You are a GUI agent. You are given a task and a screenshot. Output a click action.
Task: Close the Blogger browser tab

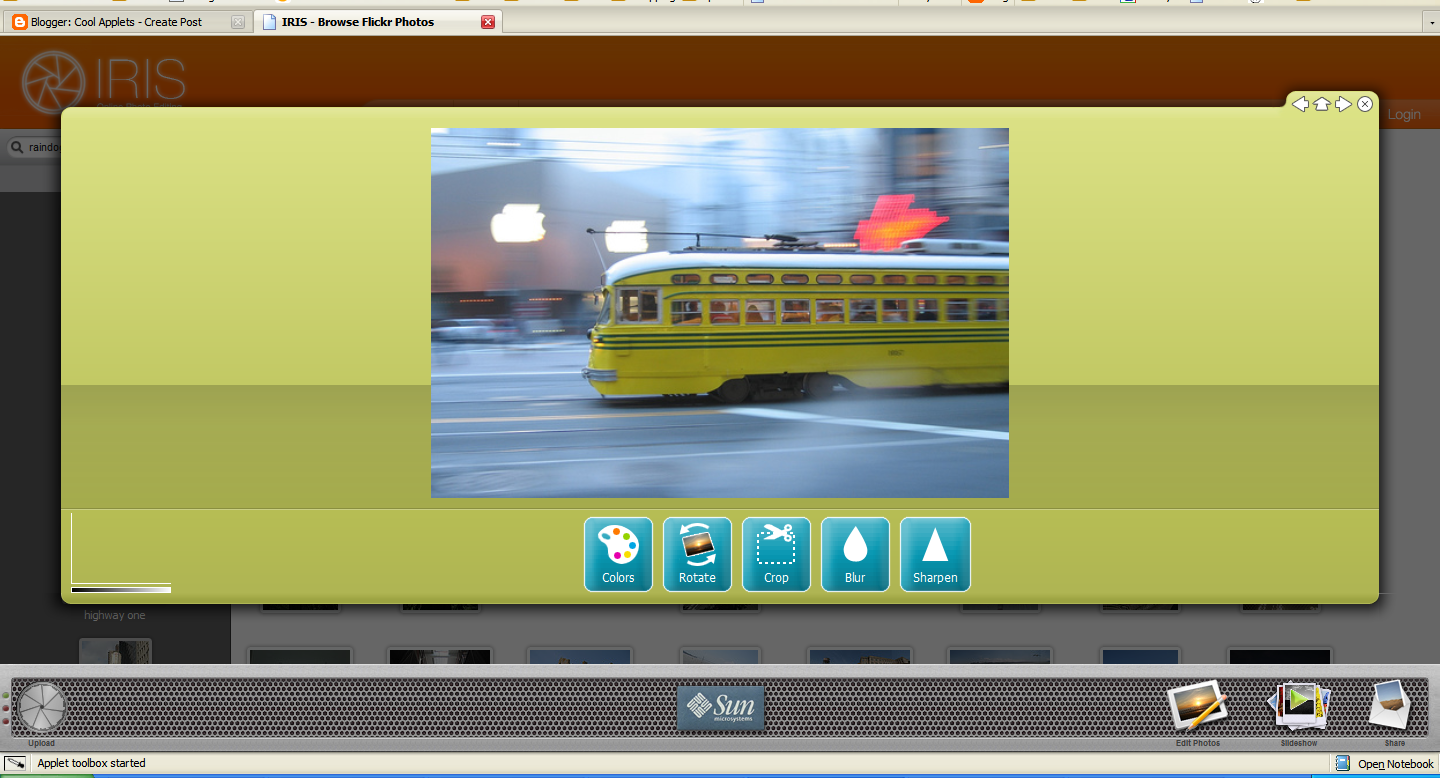[237, 22]
